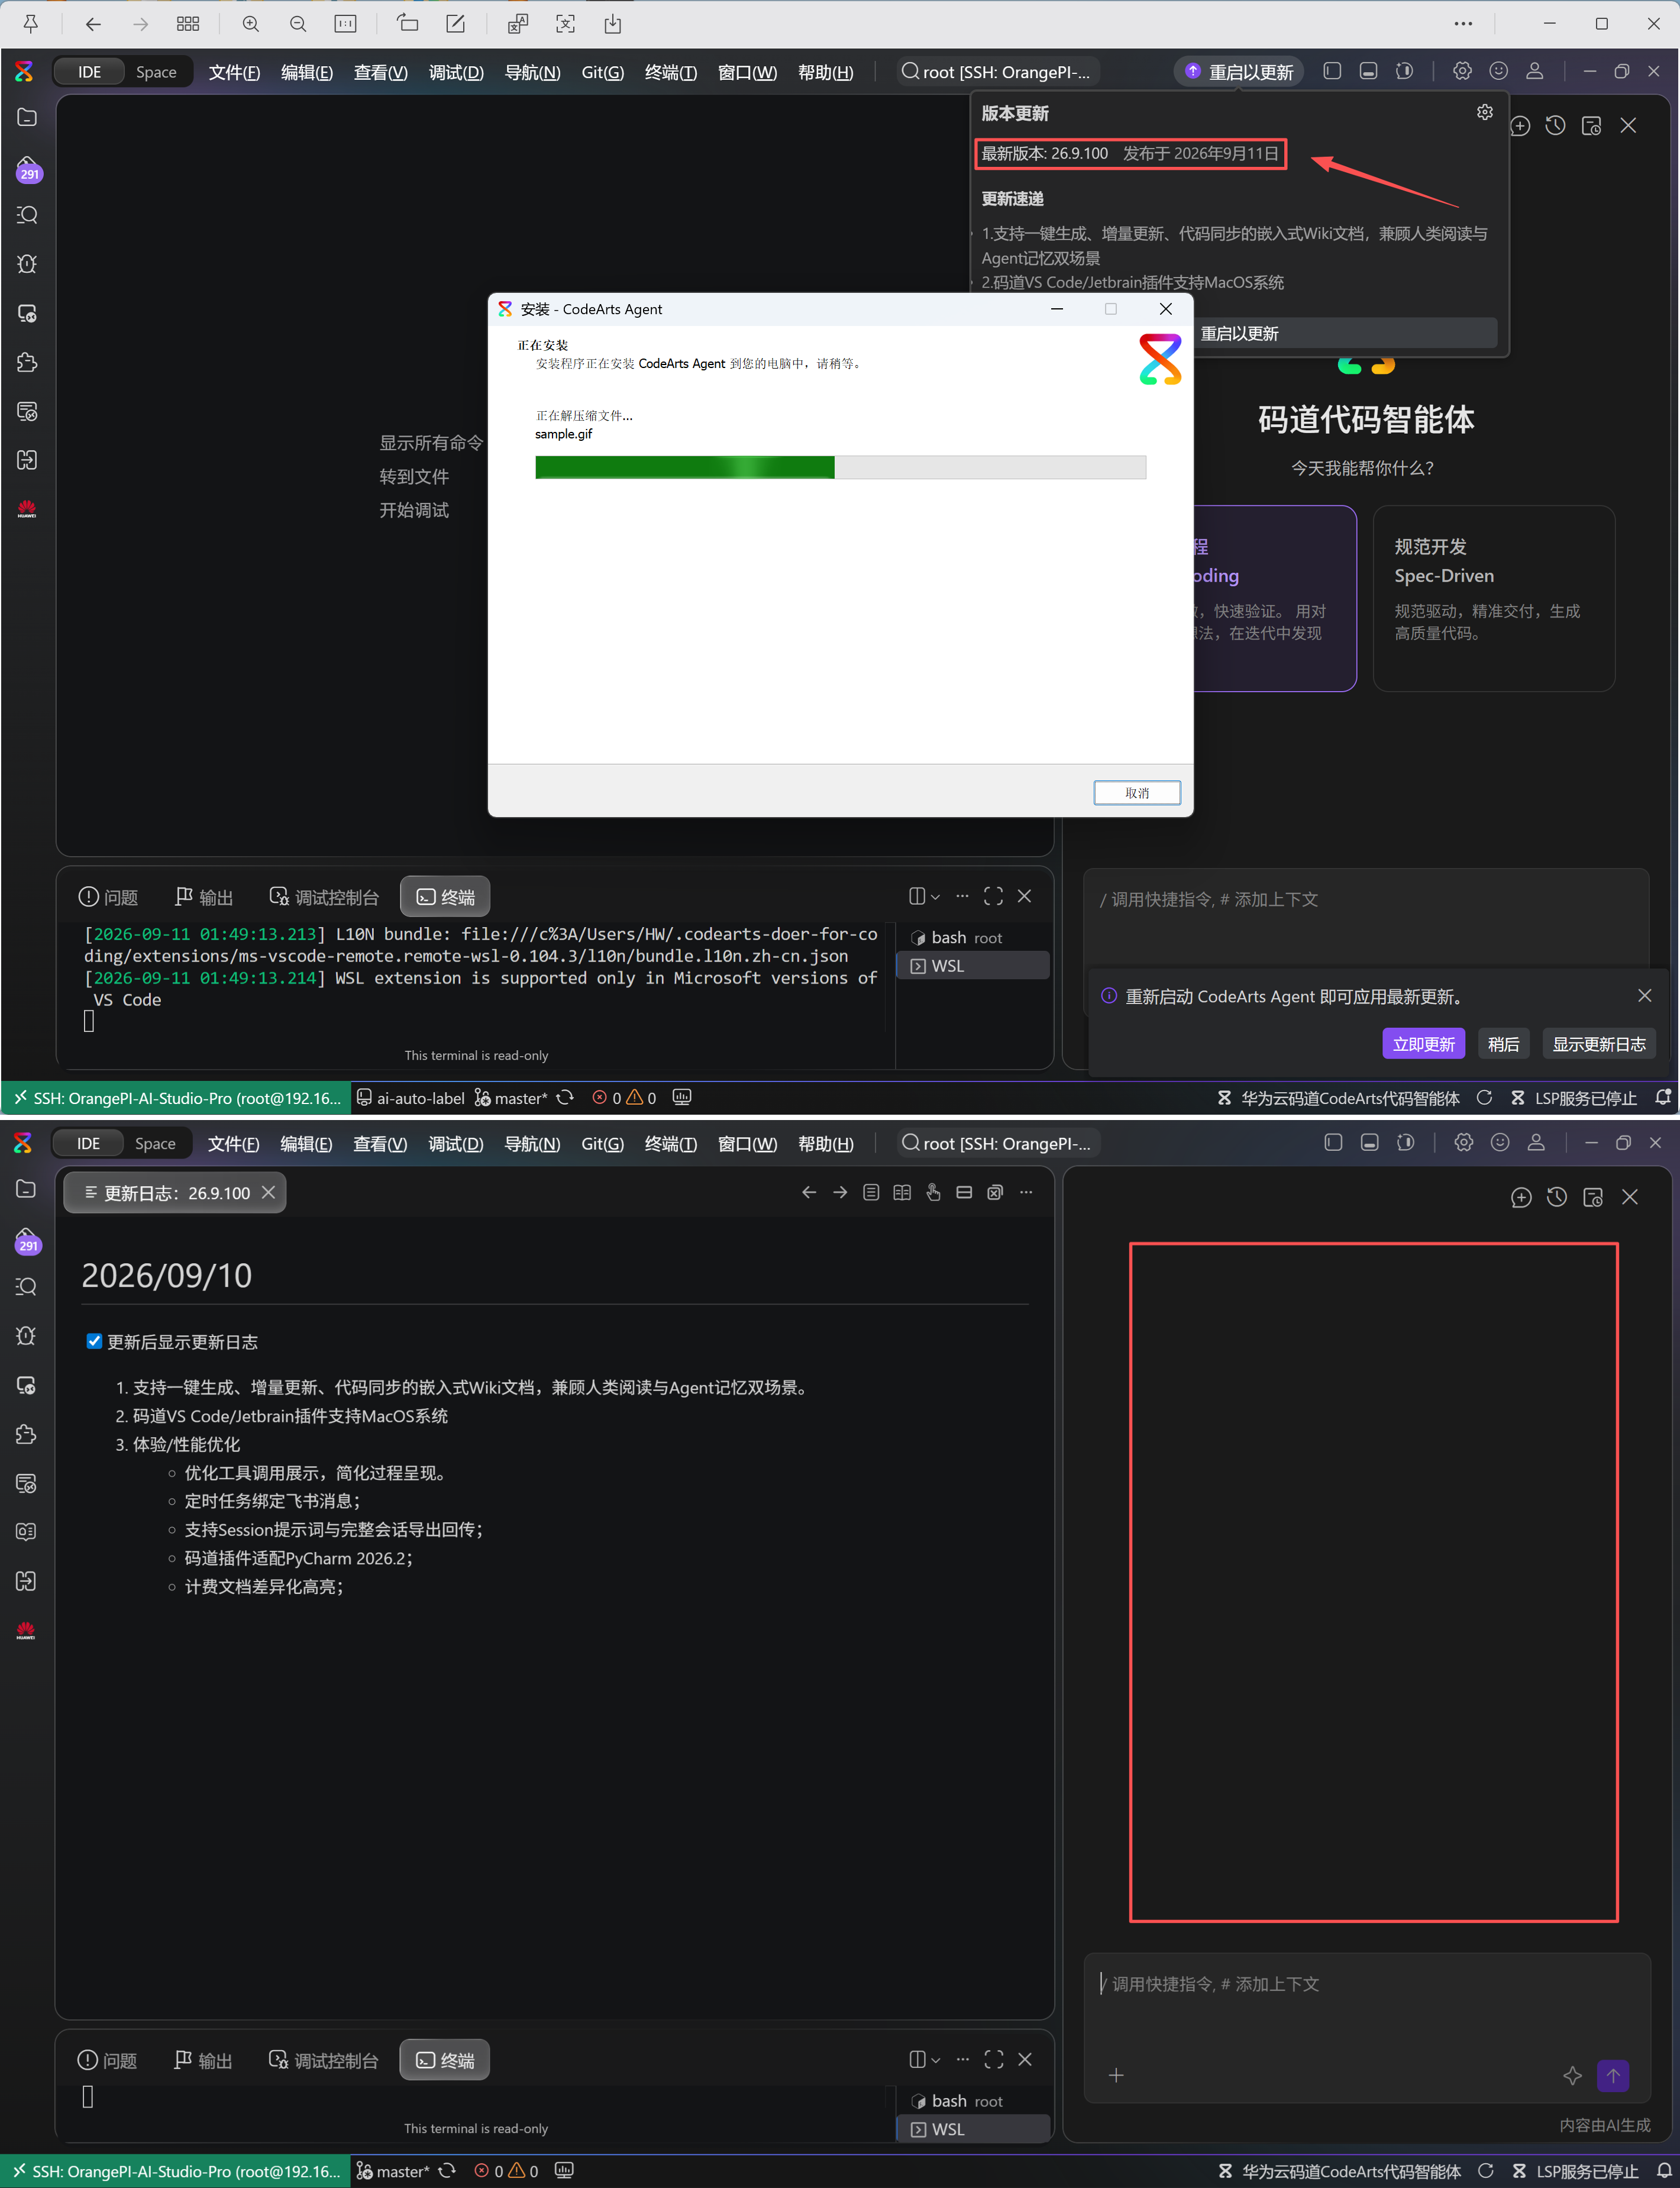The width and height of the screenshot is (1680, 2188).
Task: Click the image viewer save/download icon
Action: tap(612, 23)
